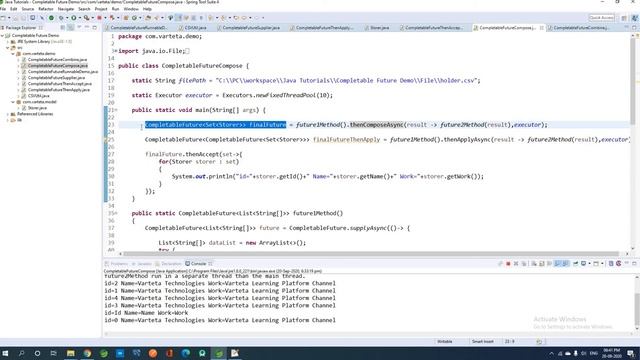Click the External Tools toolbar icon

point(87,18)
